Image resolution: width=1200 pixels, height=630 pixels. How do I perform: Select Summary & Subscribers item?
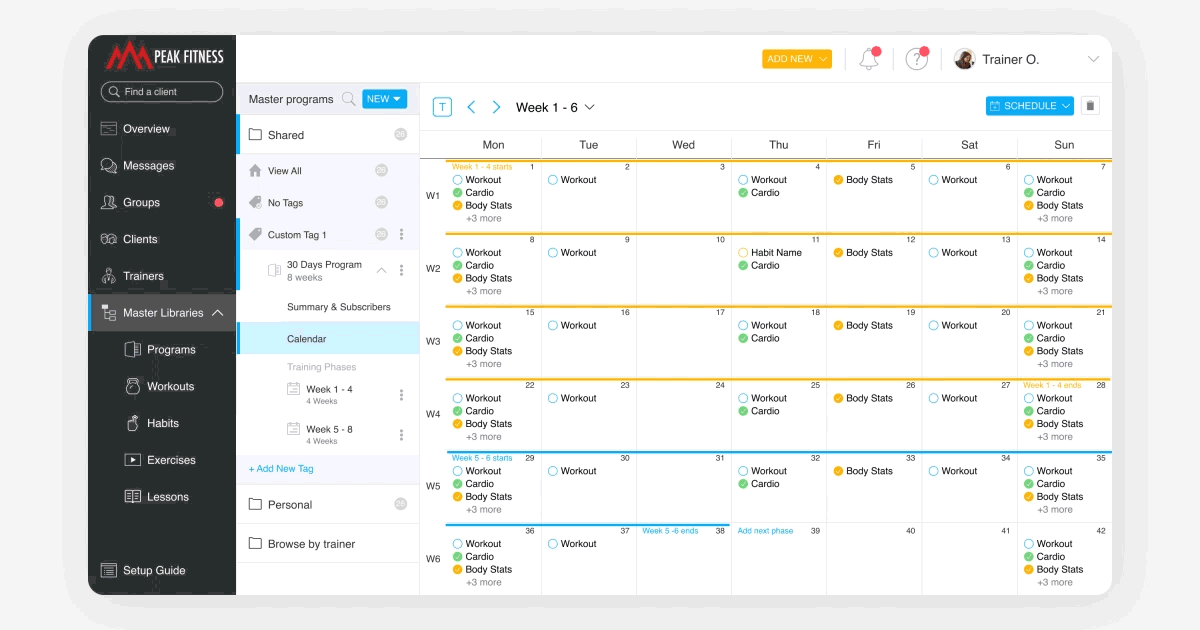pyautogui.click(x=338, y=307)
